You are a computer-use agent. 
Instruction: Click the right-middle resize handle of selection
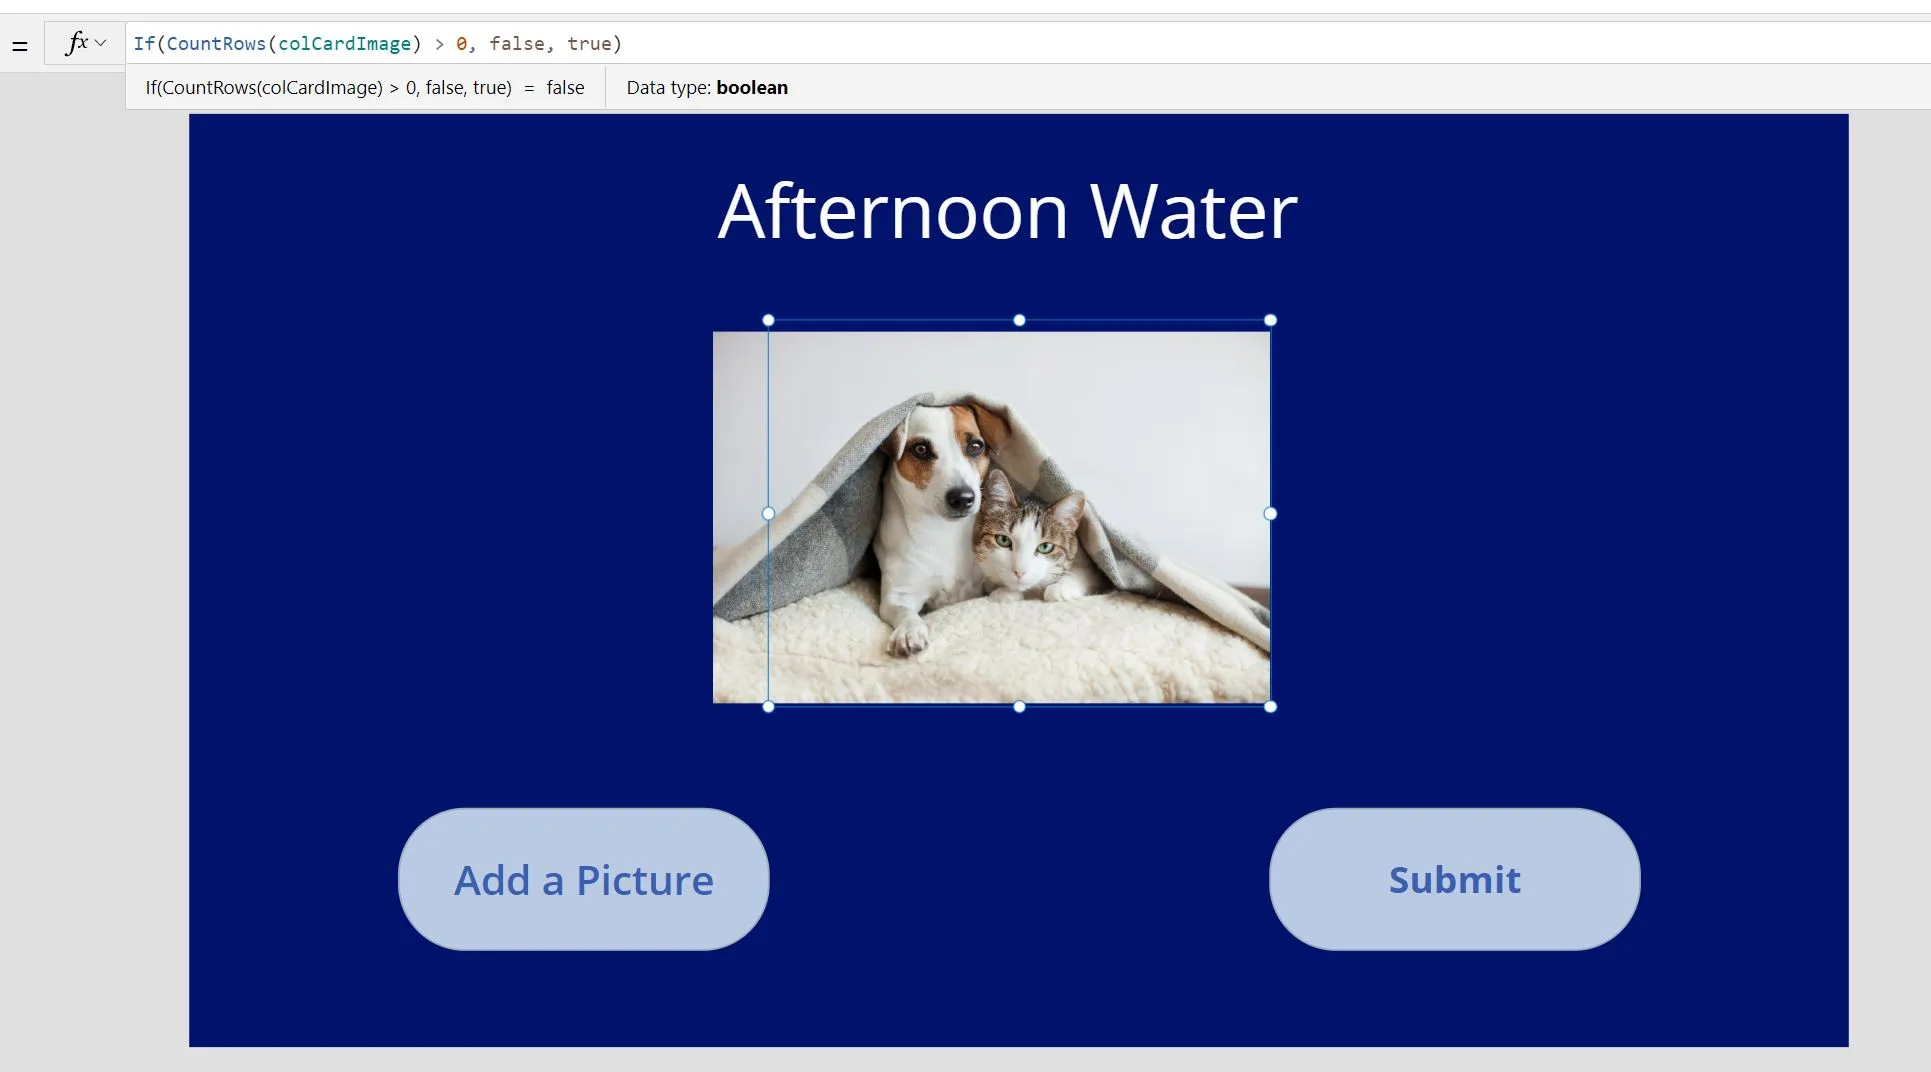[x=1270, y=513]
